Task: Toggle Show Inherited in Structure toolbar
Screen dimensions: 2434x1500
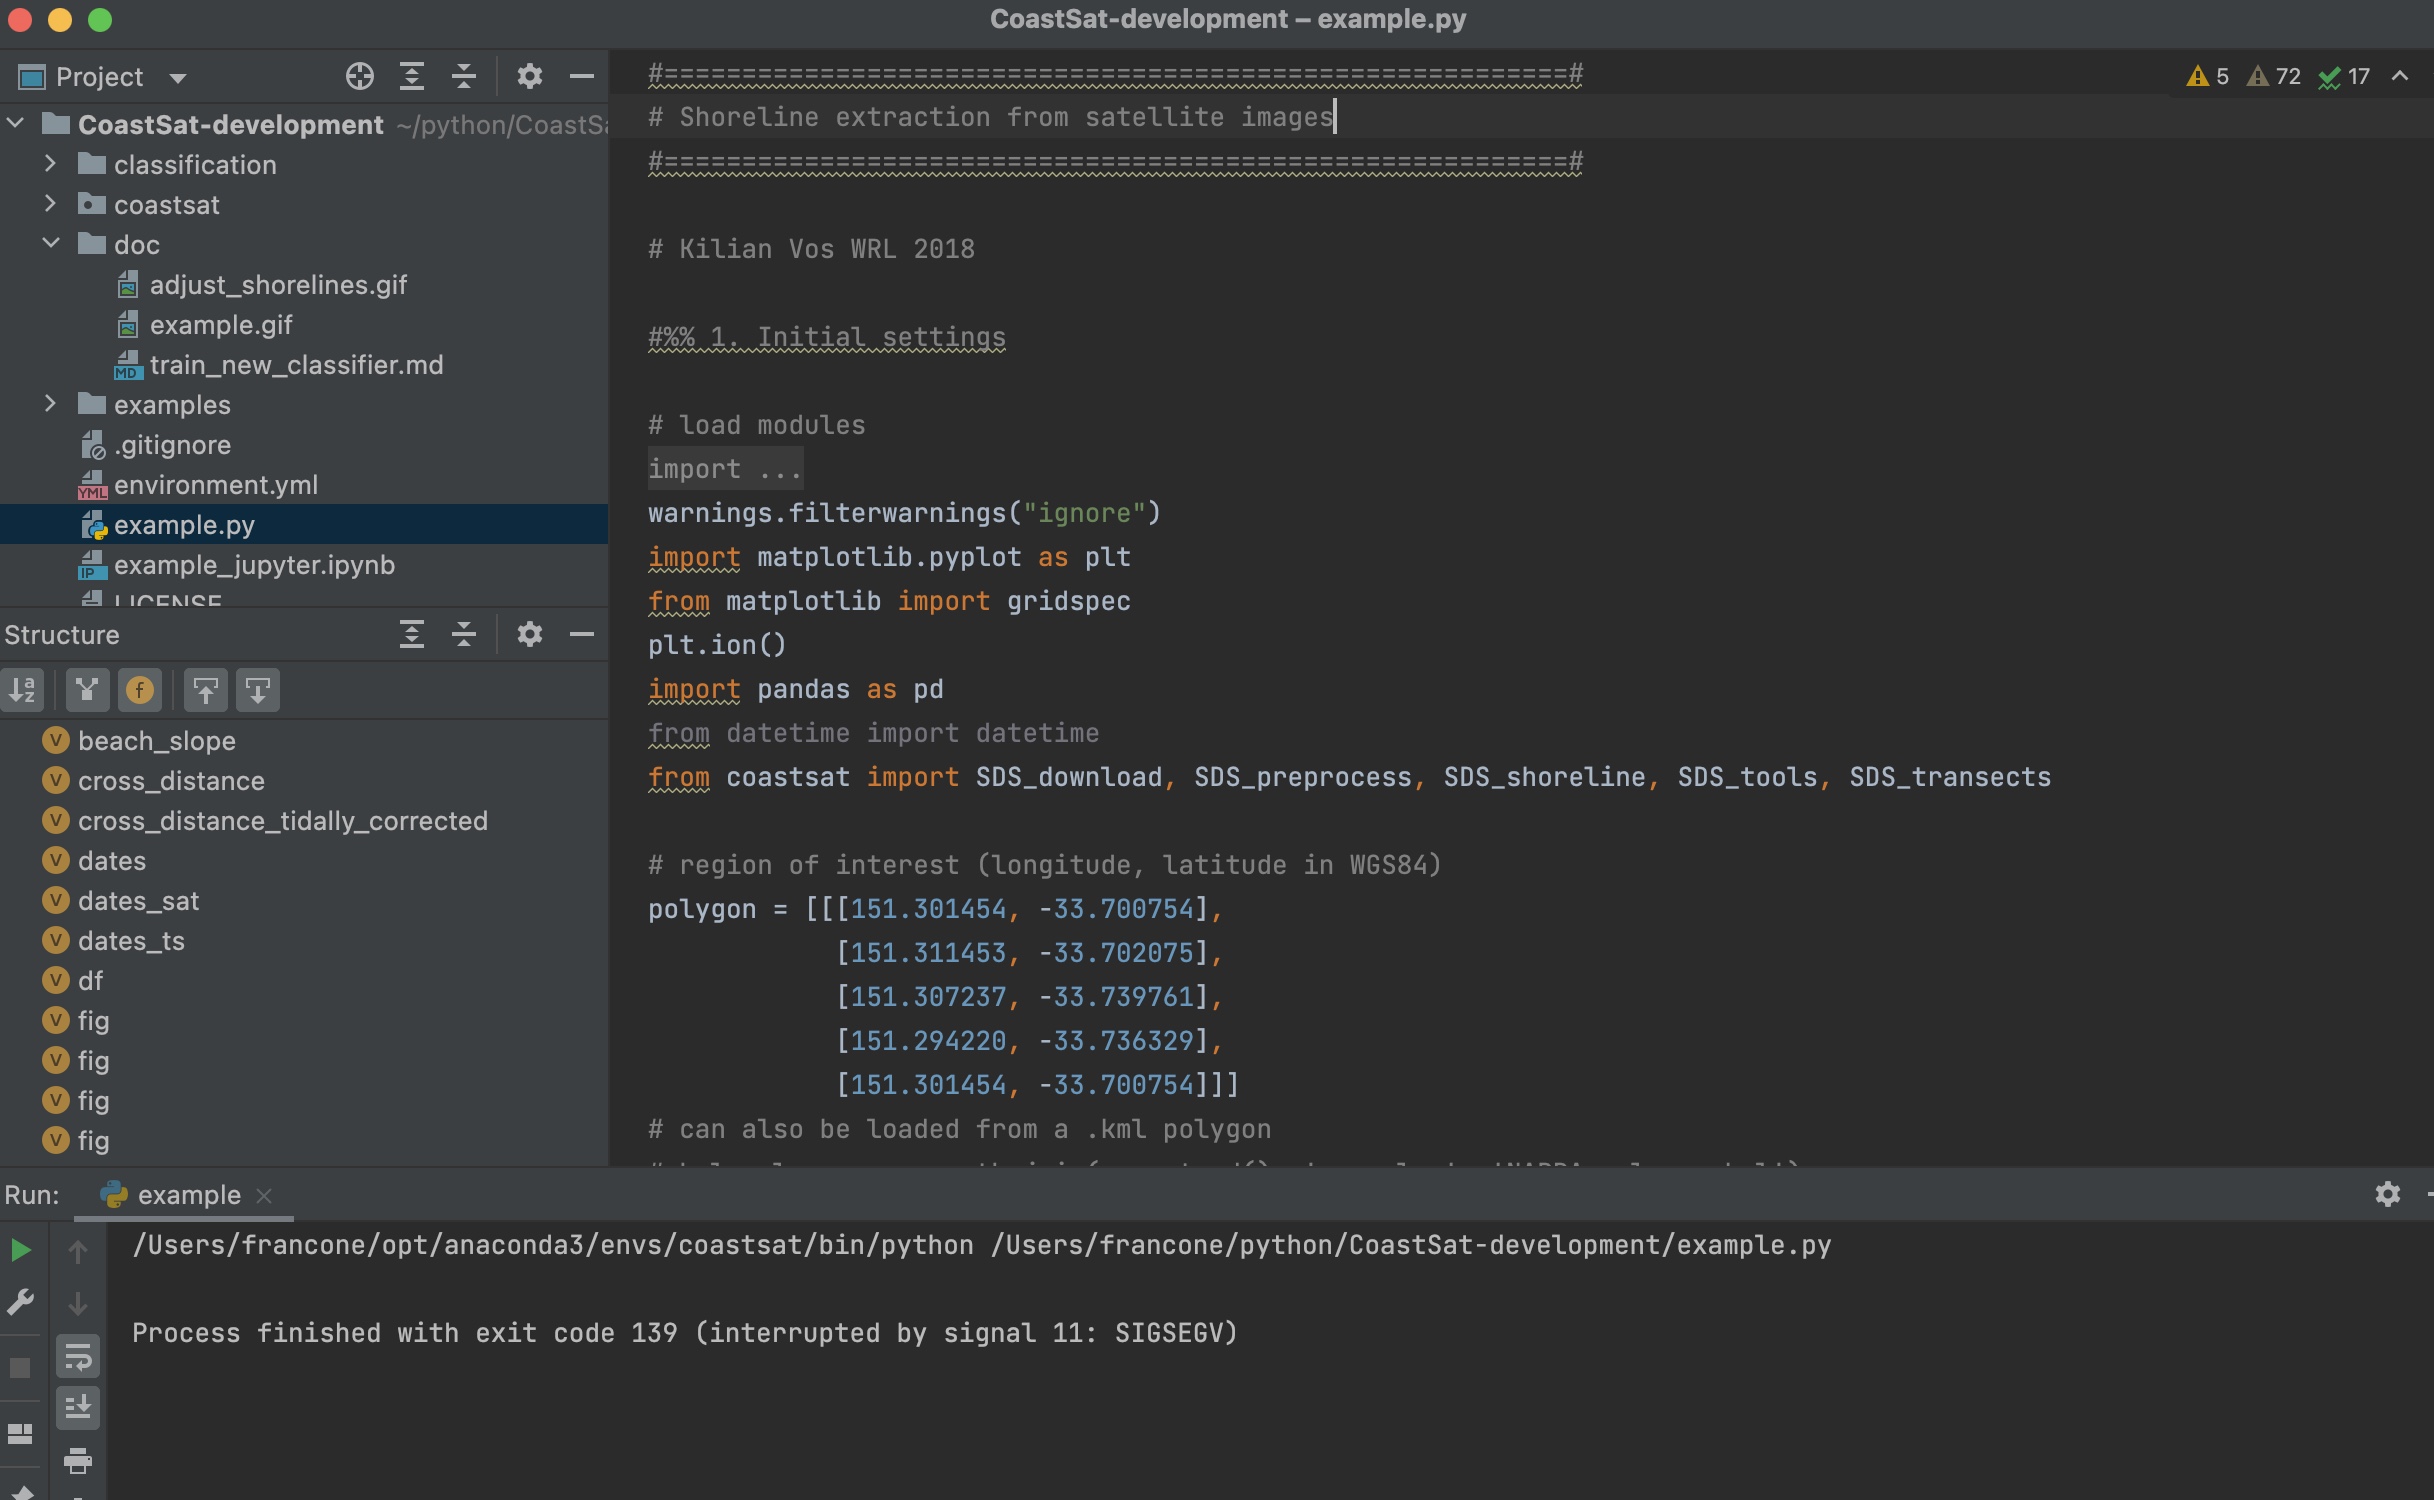Action: pos(87,690)
